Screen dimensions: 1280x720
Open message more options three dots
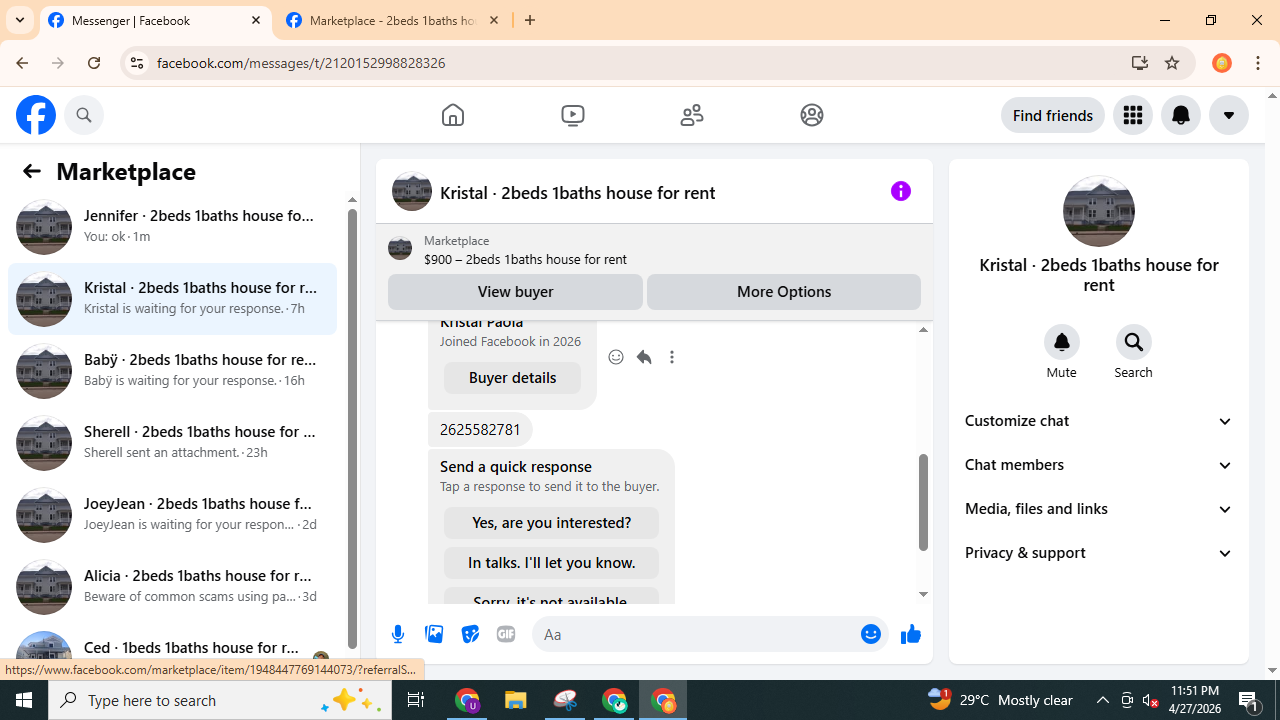(x=672, y=357)
